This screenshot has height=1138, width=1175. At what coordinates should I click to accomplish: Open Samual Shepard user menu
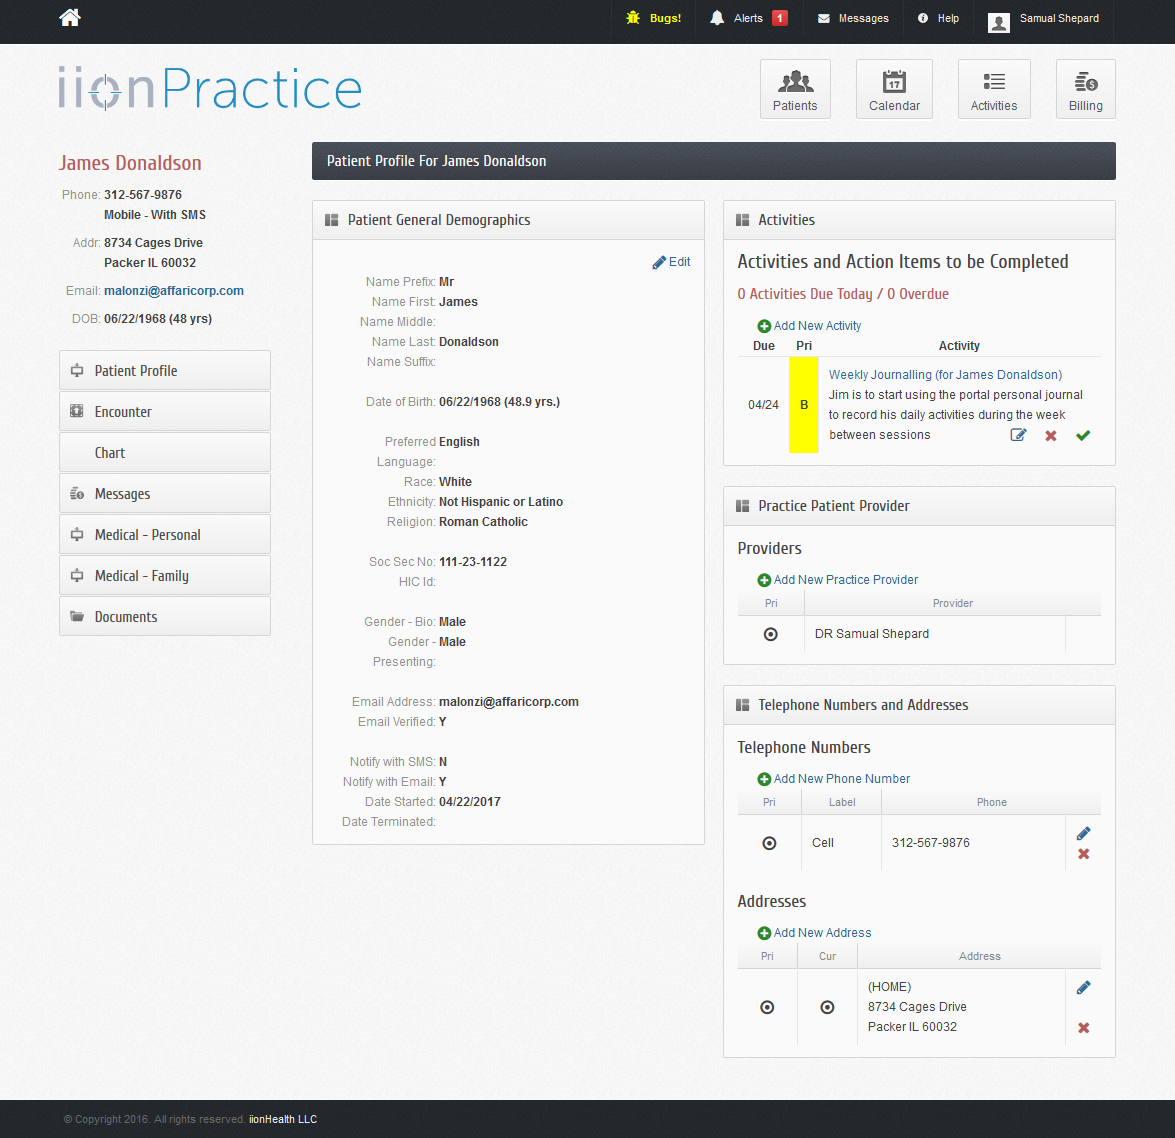point(1044,19)
